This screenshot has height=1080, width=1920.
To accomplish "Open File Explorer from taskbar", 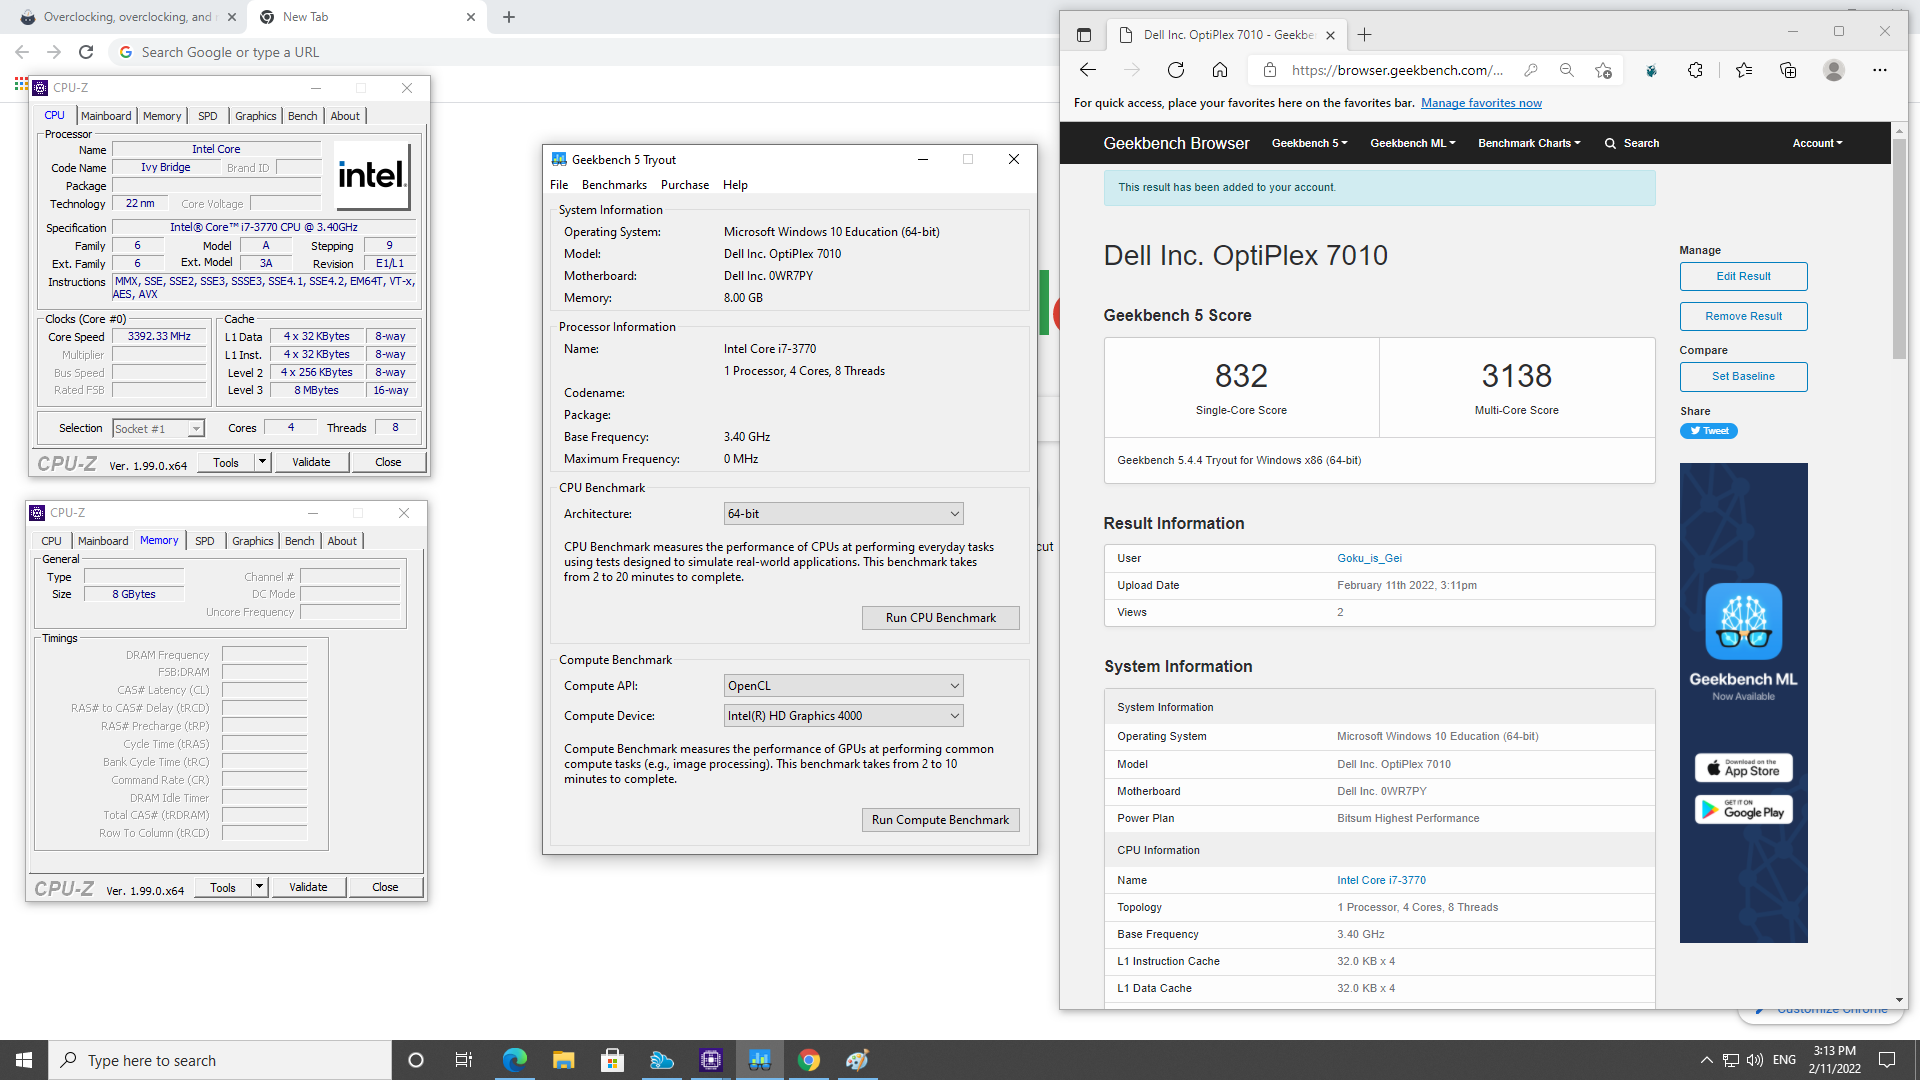I will coord(564,1060).
